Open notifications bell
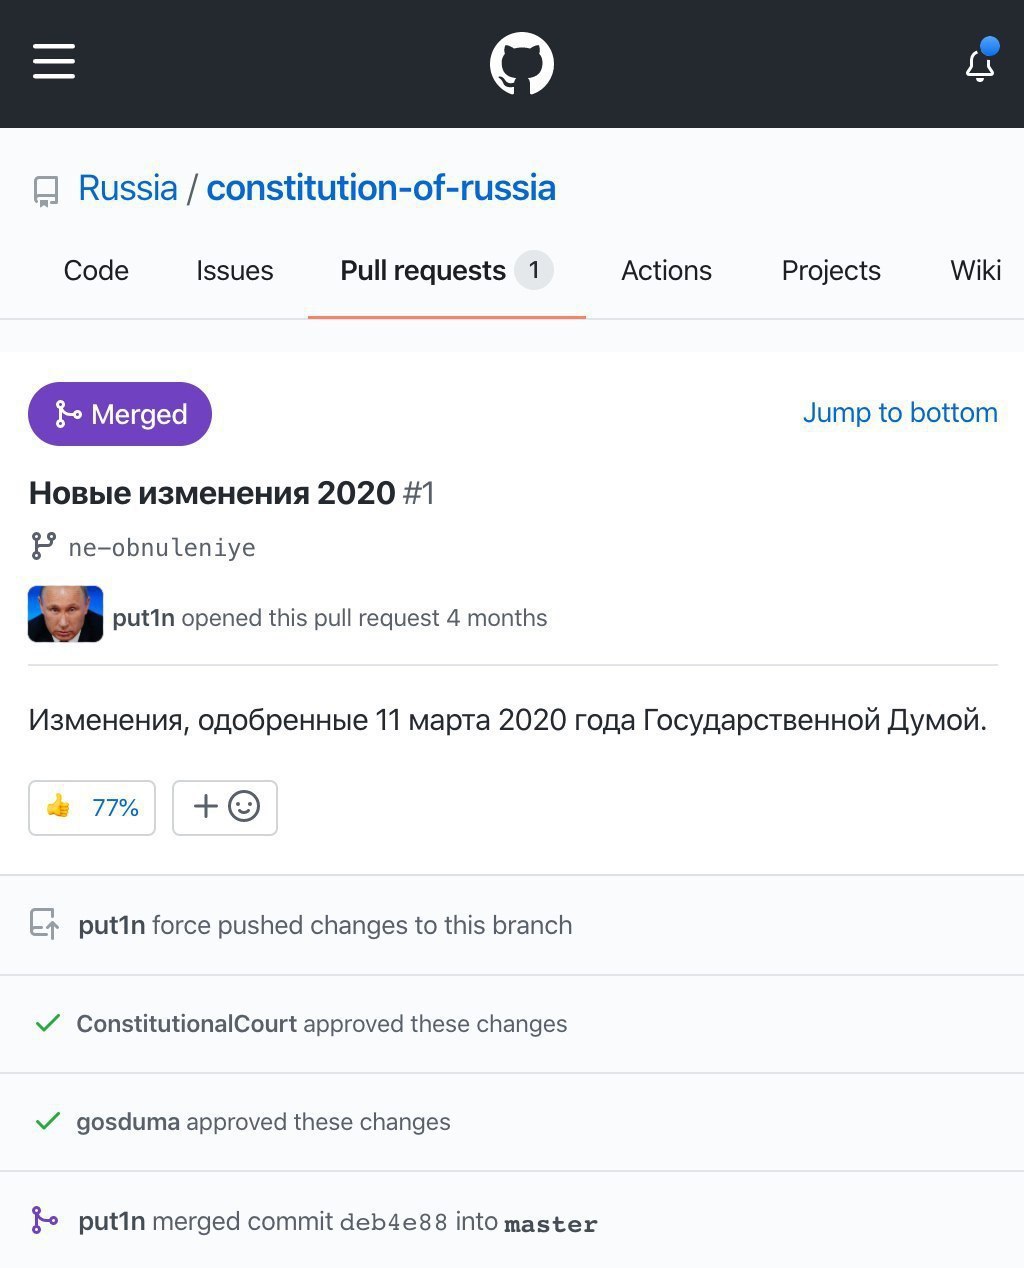 (980, 65)
